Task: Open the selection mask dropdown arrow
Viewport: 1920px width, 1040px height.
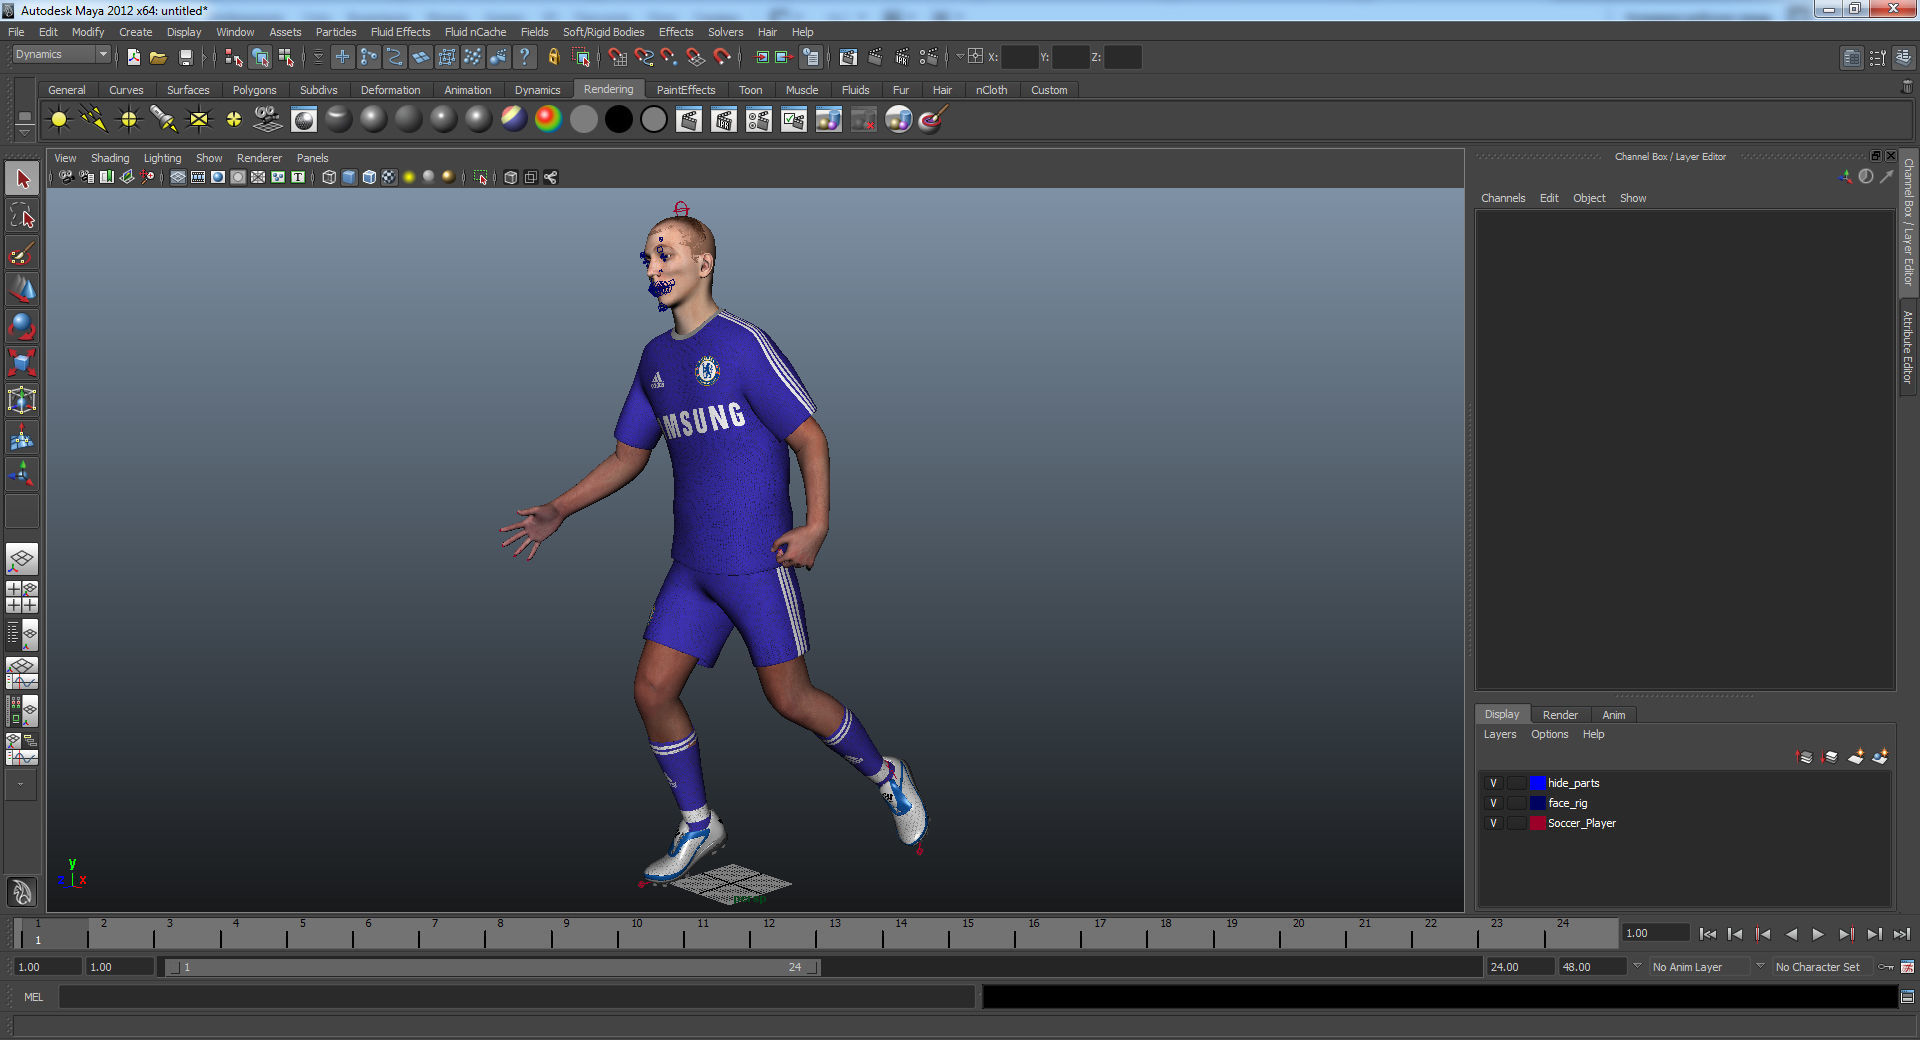Action: click(319, 57)
